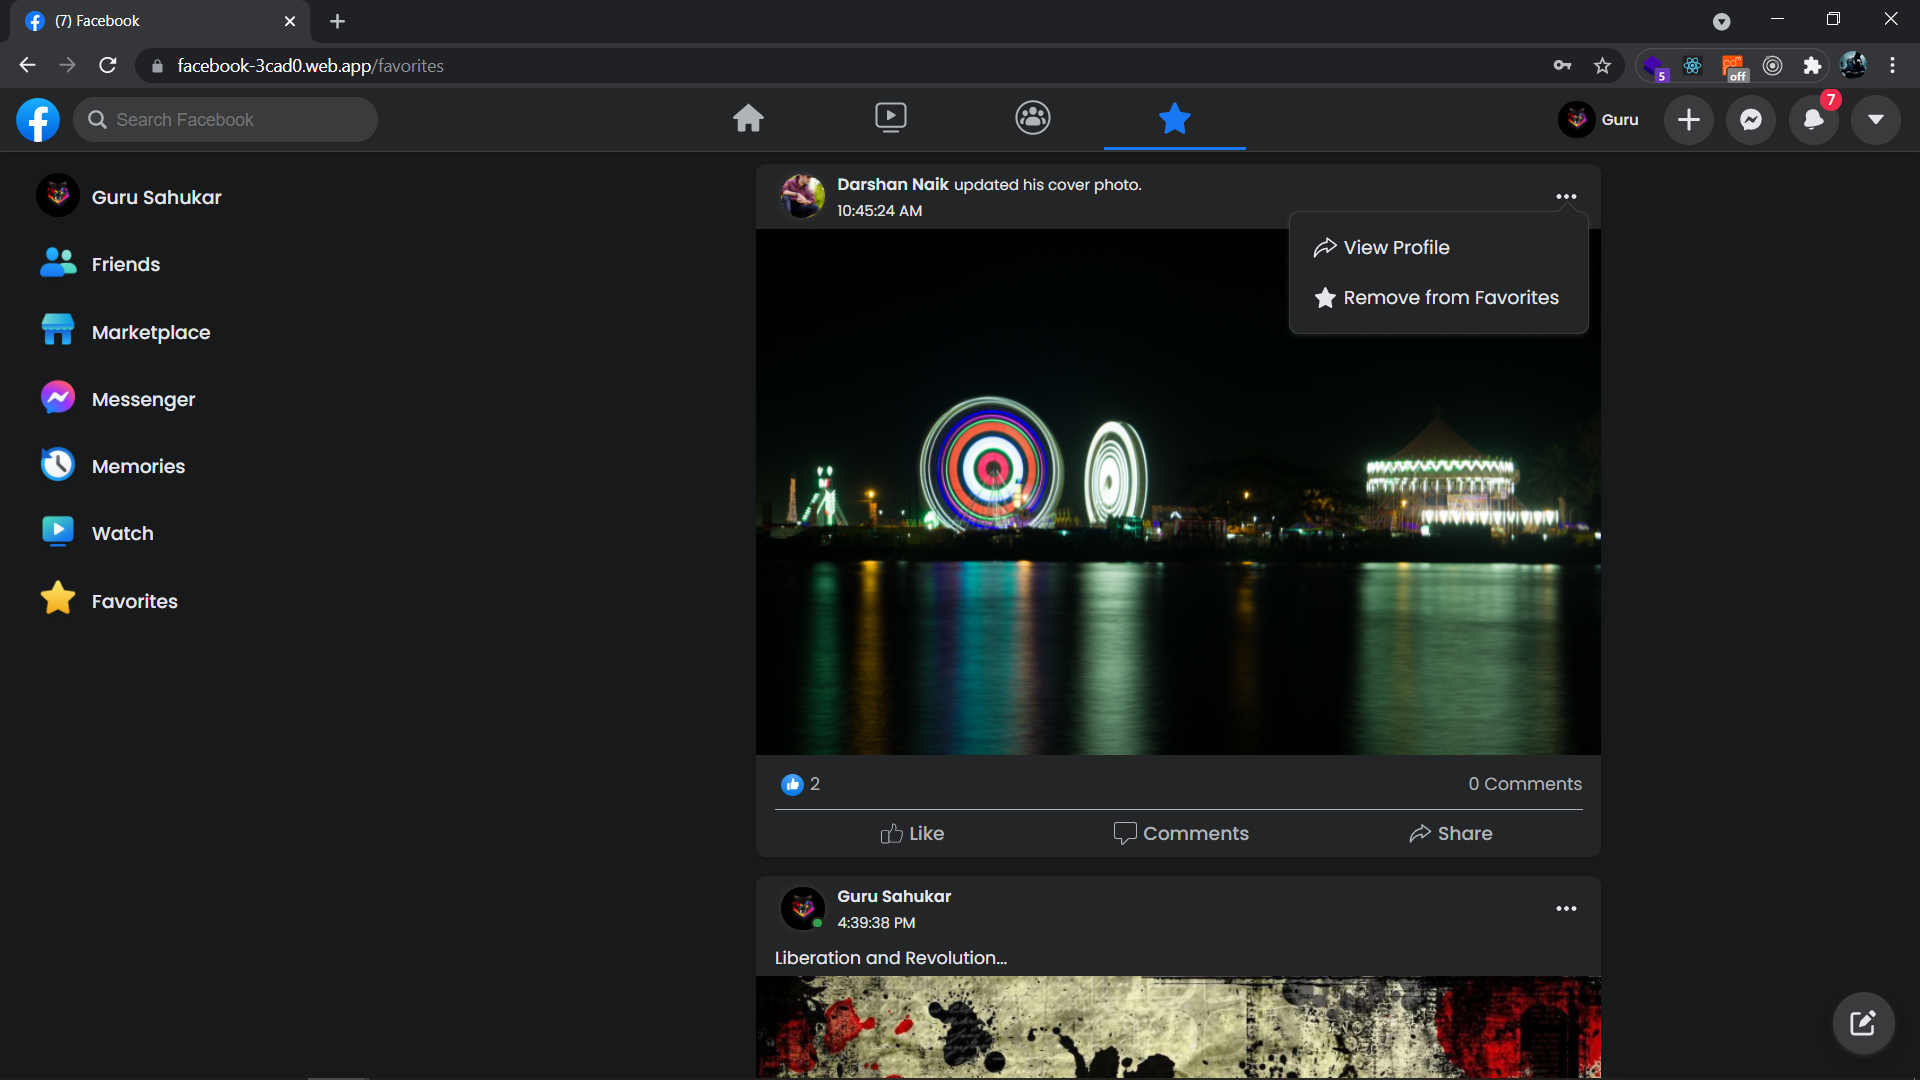
Task: Open the Chrome profile avatar
Action: point(1853,65)
